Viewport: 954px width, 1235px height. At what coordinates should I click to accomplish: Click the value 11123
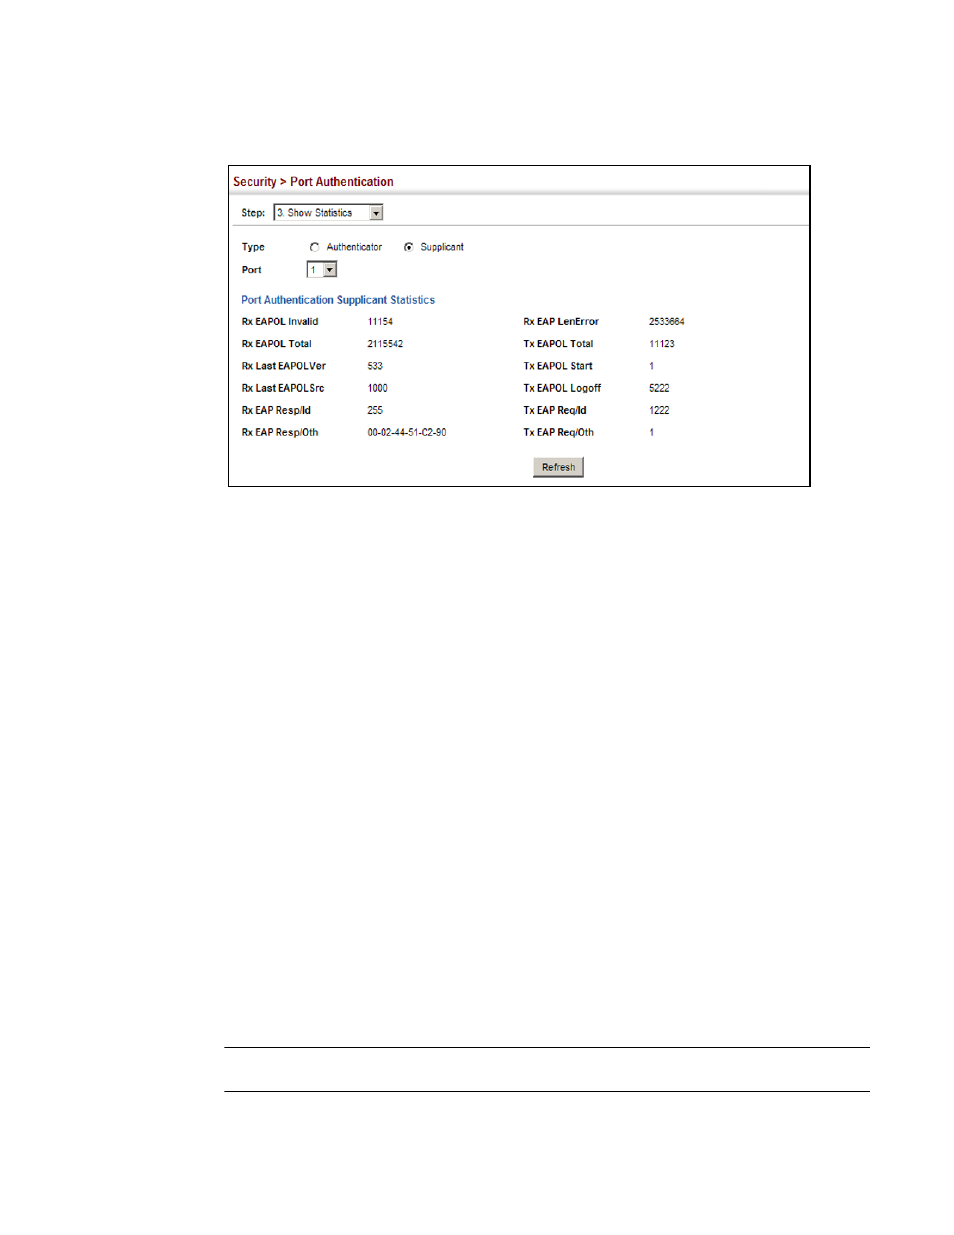[662, 344]
